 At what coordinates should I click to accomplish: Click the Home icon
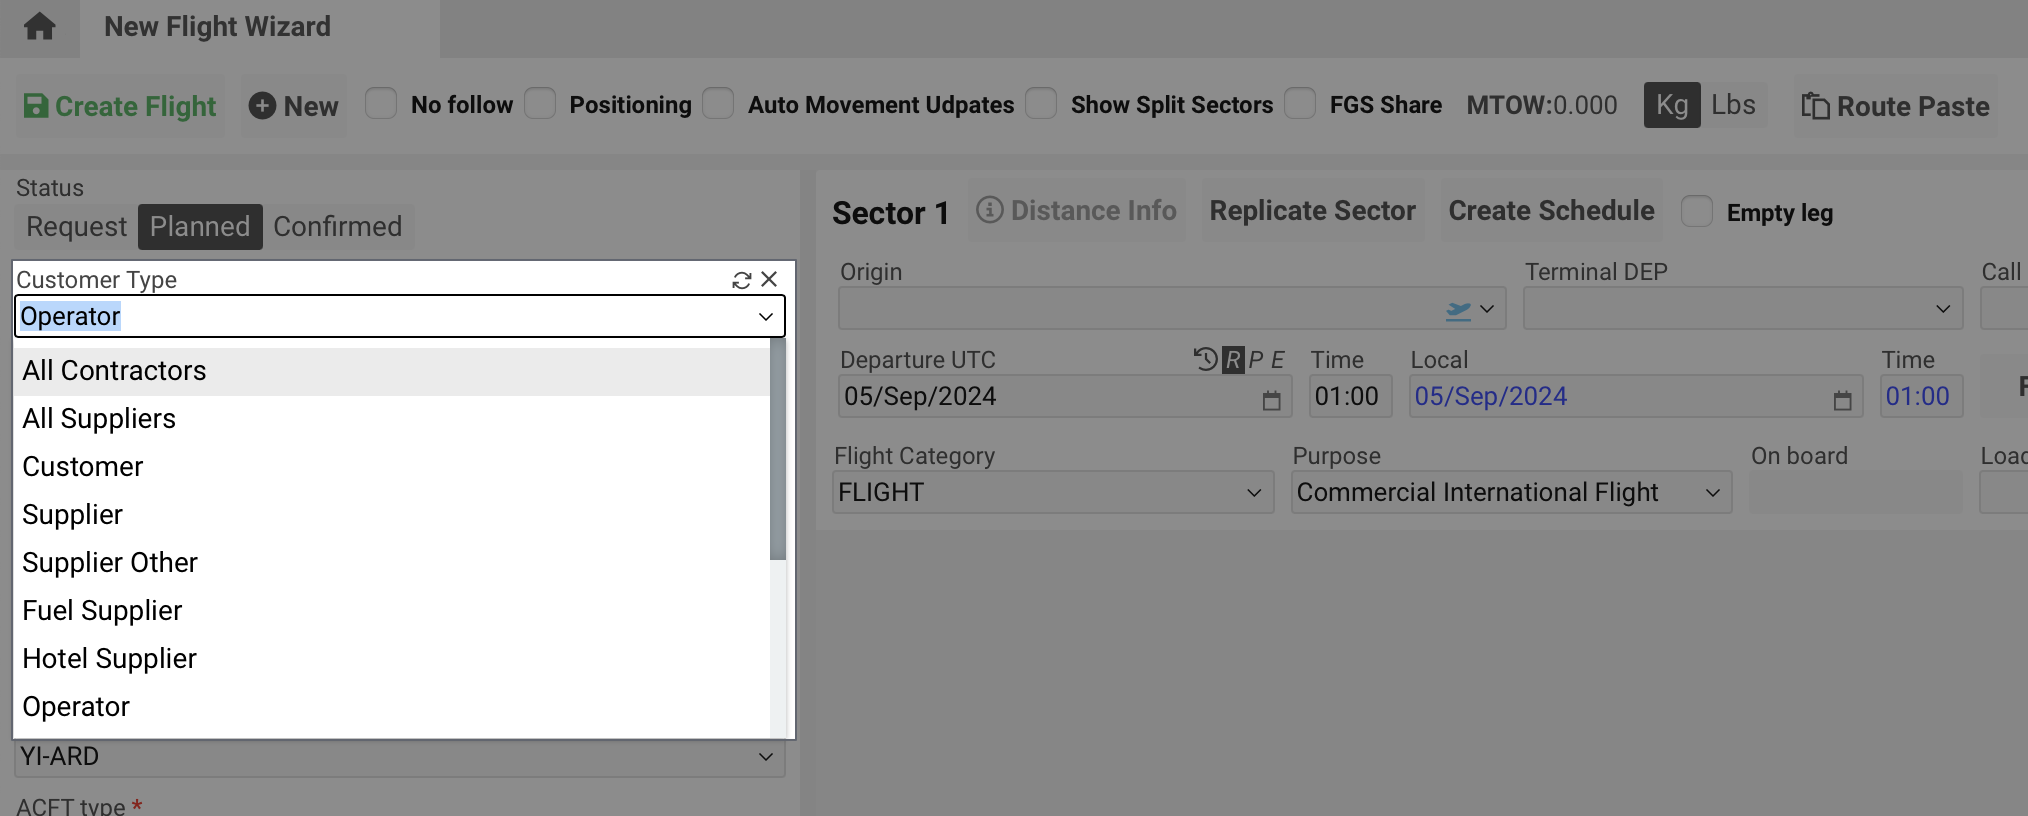coord(39,27)
